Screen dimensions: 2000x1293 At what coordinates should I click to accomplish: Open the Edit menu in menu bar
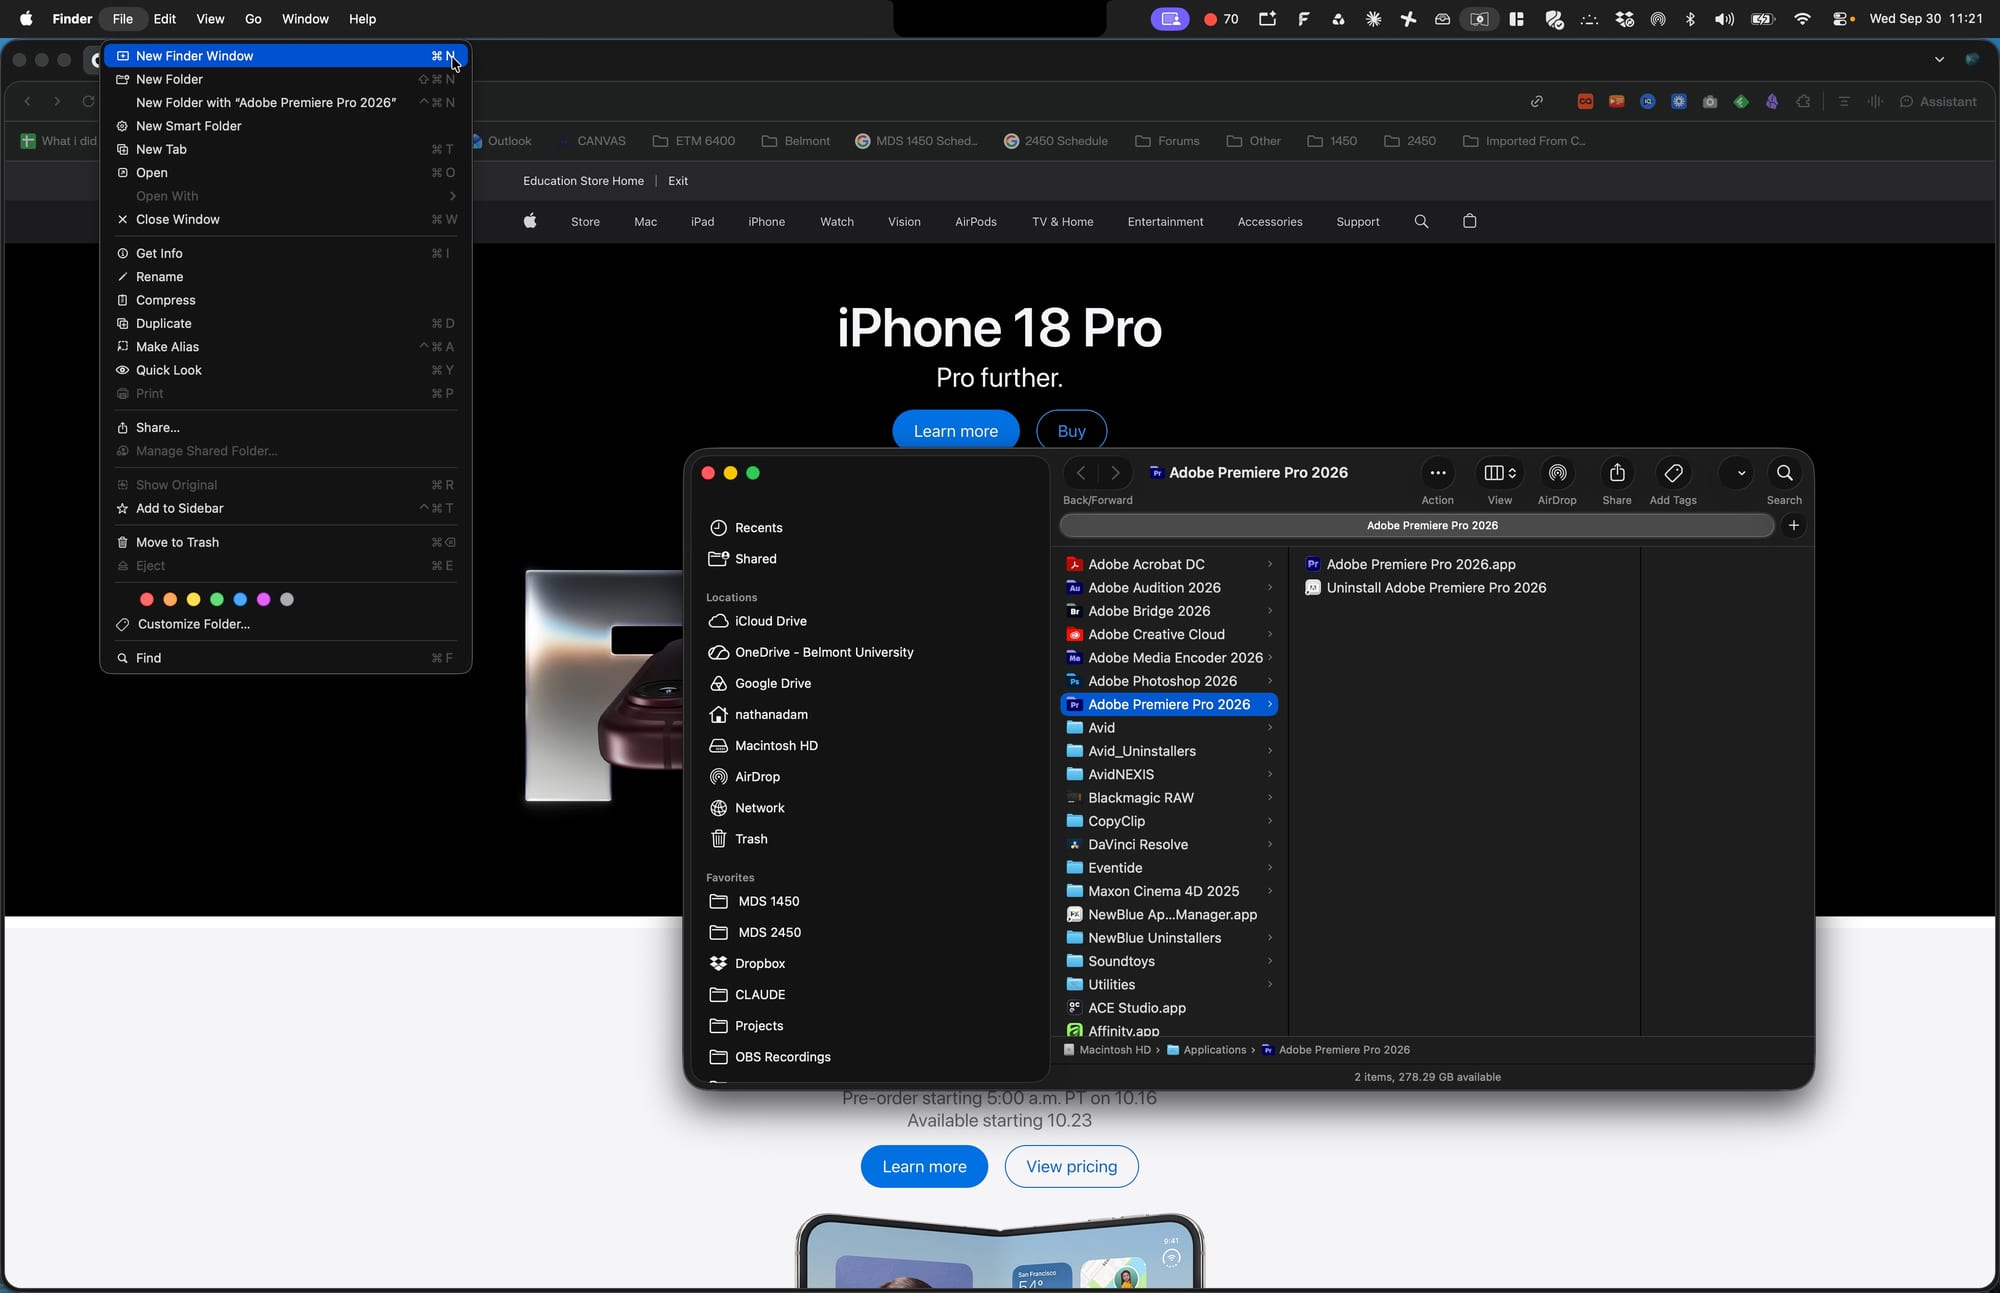(164, 19)
